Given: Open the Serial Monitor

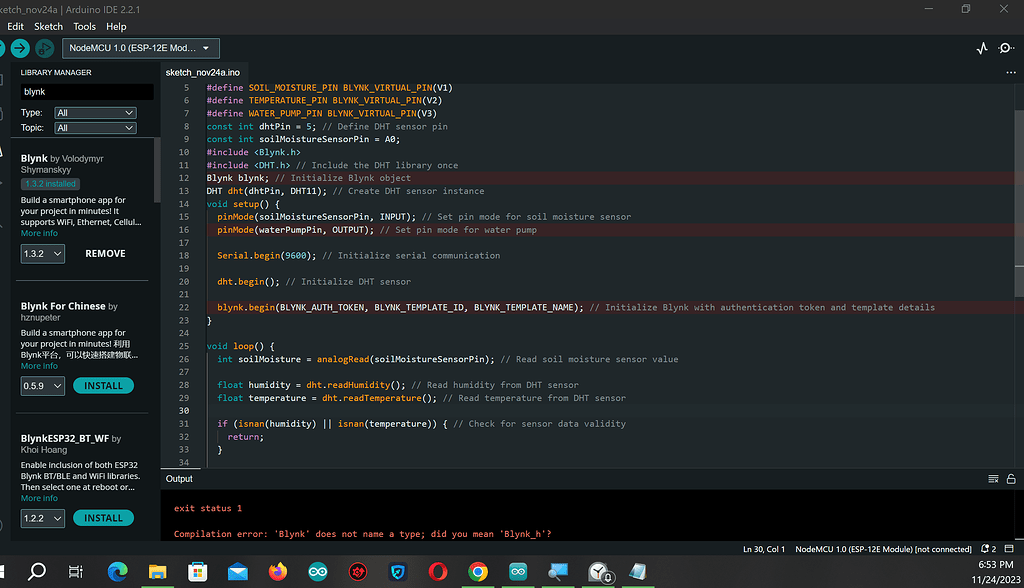Looking at the screenshot, I should coord(1006,48).
